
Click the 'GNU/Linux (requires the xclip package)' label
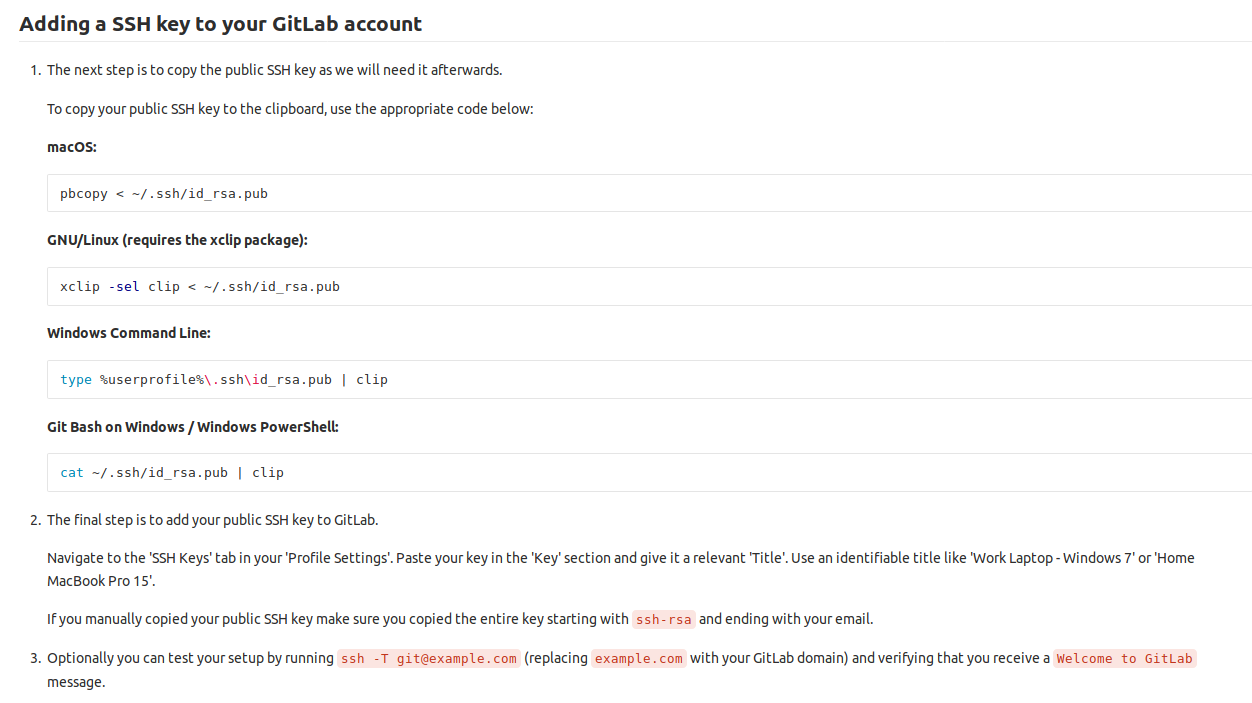[x=177, y=240]
